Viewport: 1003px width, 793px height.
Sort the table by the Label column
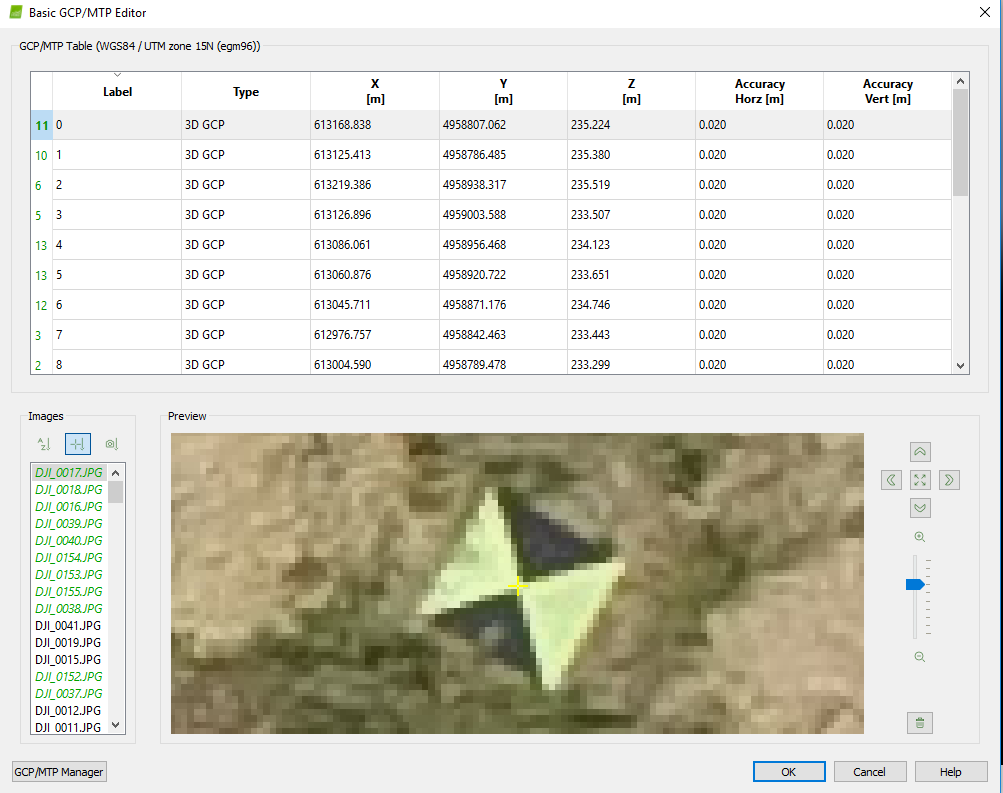(117, 90)
